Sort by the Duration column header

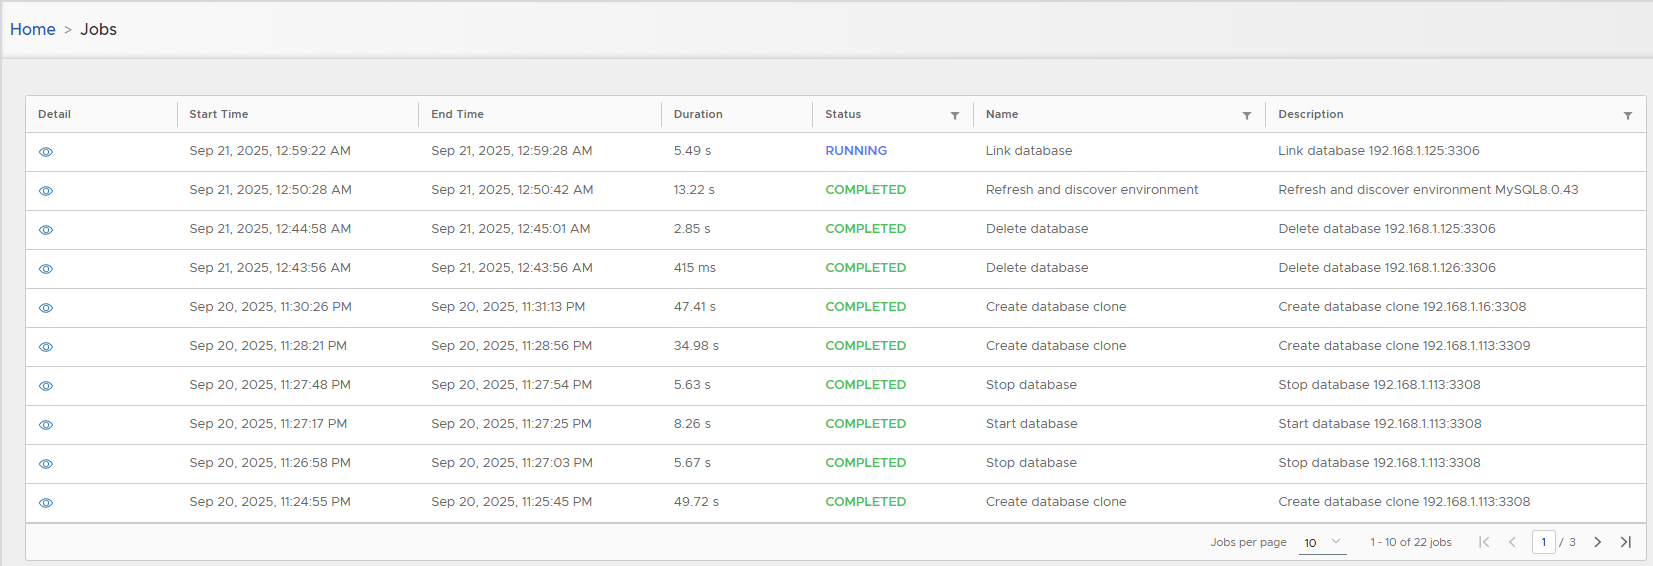698,114
